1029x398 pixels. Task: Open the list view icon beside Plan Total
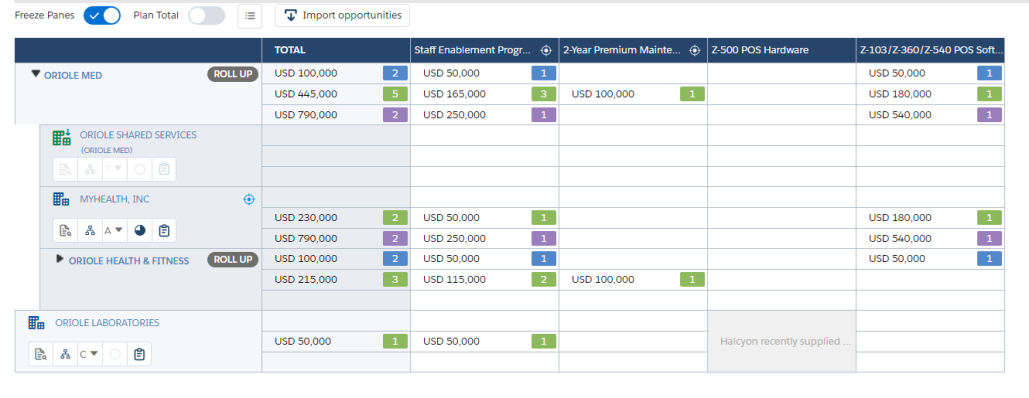(x=249, y=16)
